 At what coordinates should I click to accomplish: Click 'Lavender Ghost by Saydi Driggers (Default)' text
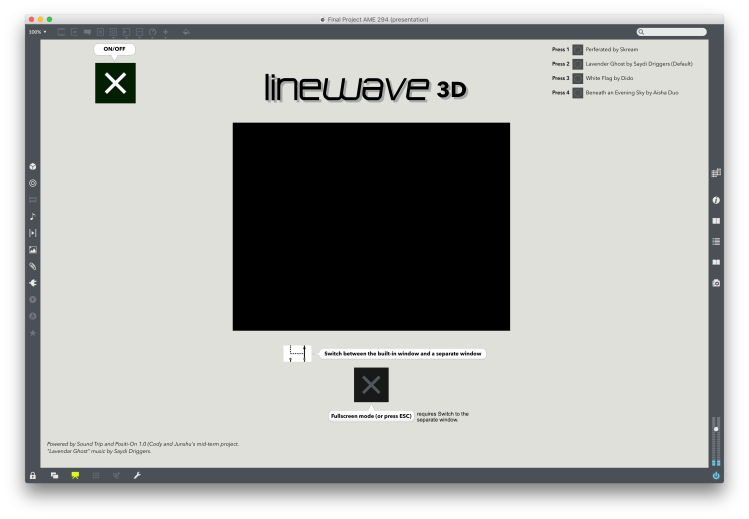[639, 64]
